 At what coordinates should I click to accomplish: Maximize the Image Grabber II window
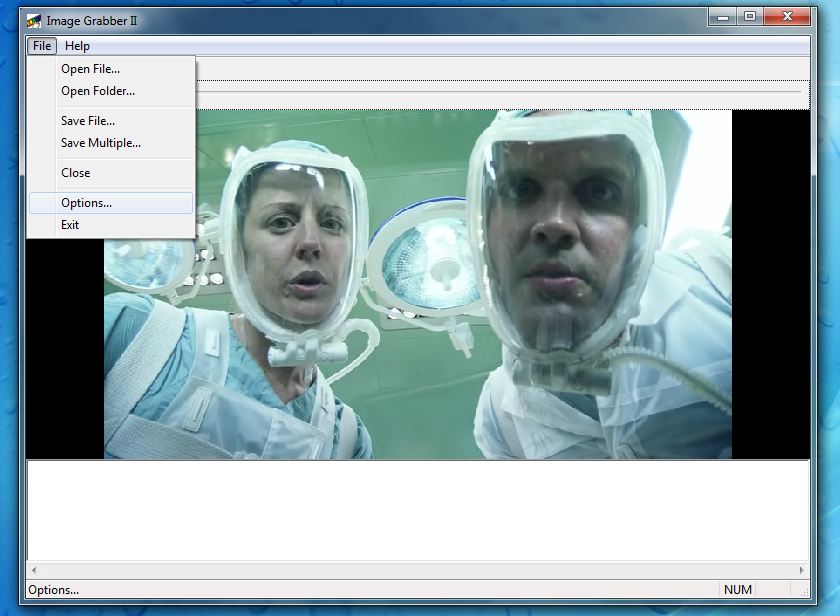tap(750, 17)
